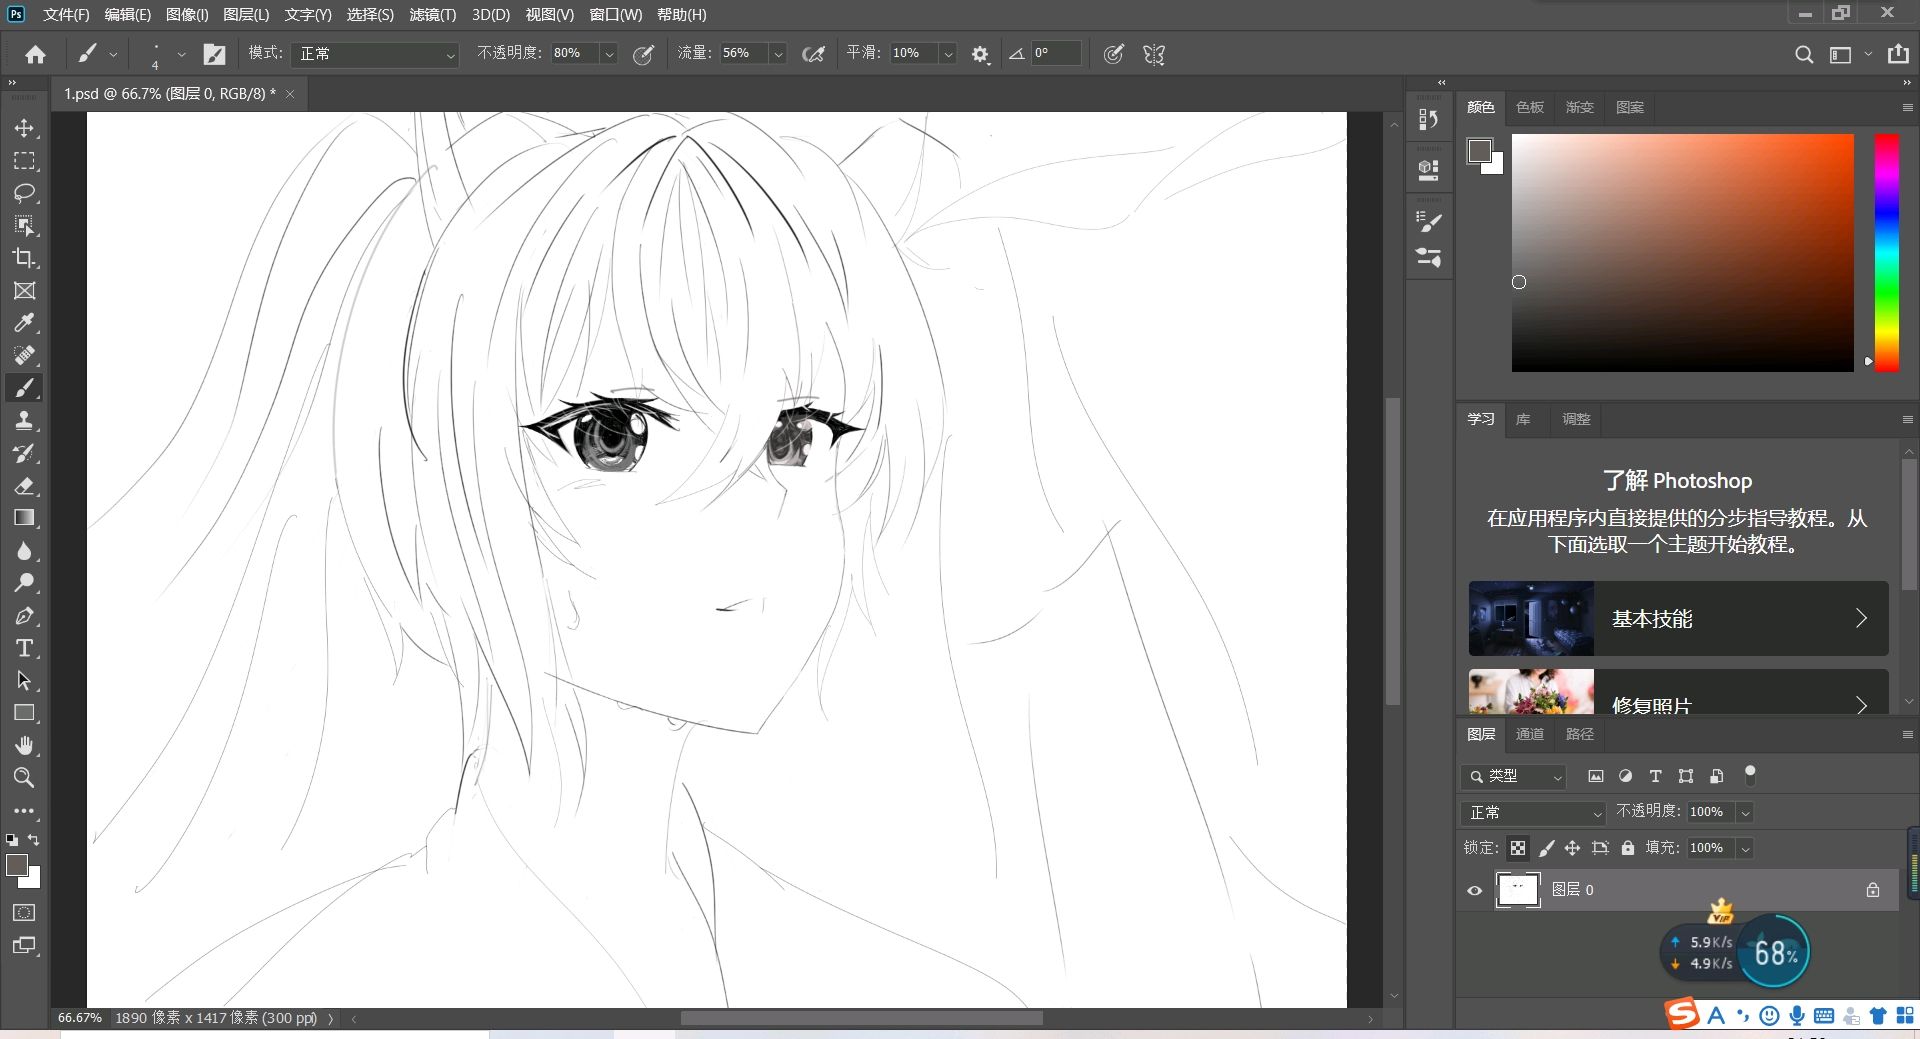1920x1039 pixels.
Task: Select the Zoom tool
Action: pyautogui.click(x=24, y=778)
